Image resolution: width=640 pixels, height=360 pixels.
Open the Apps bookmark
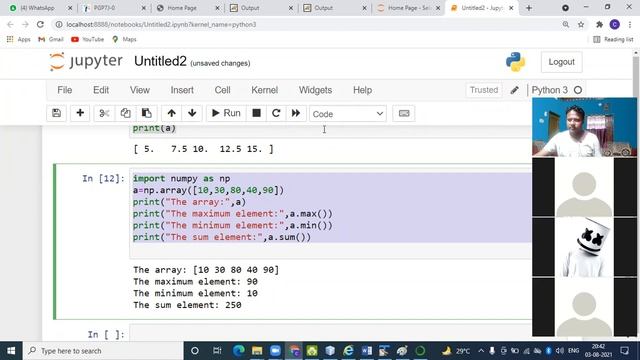click(x=19, y=39)
